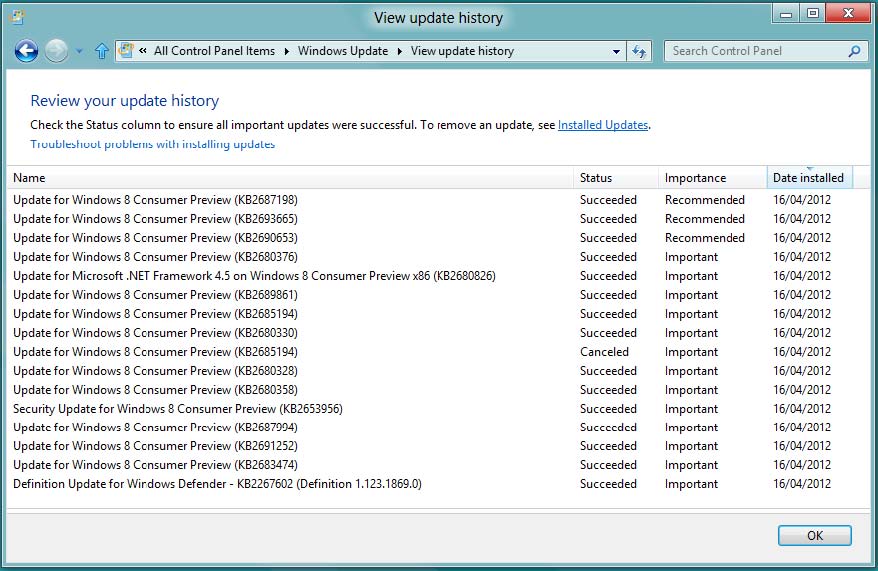Open Troubleshoot problems with installing updates
This screenshot has width=878, height=571.
(x=152, y=144)
